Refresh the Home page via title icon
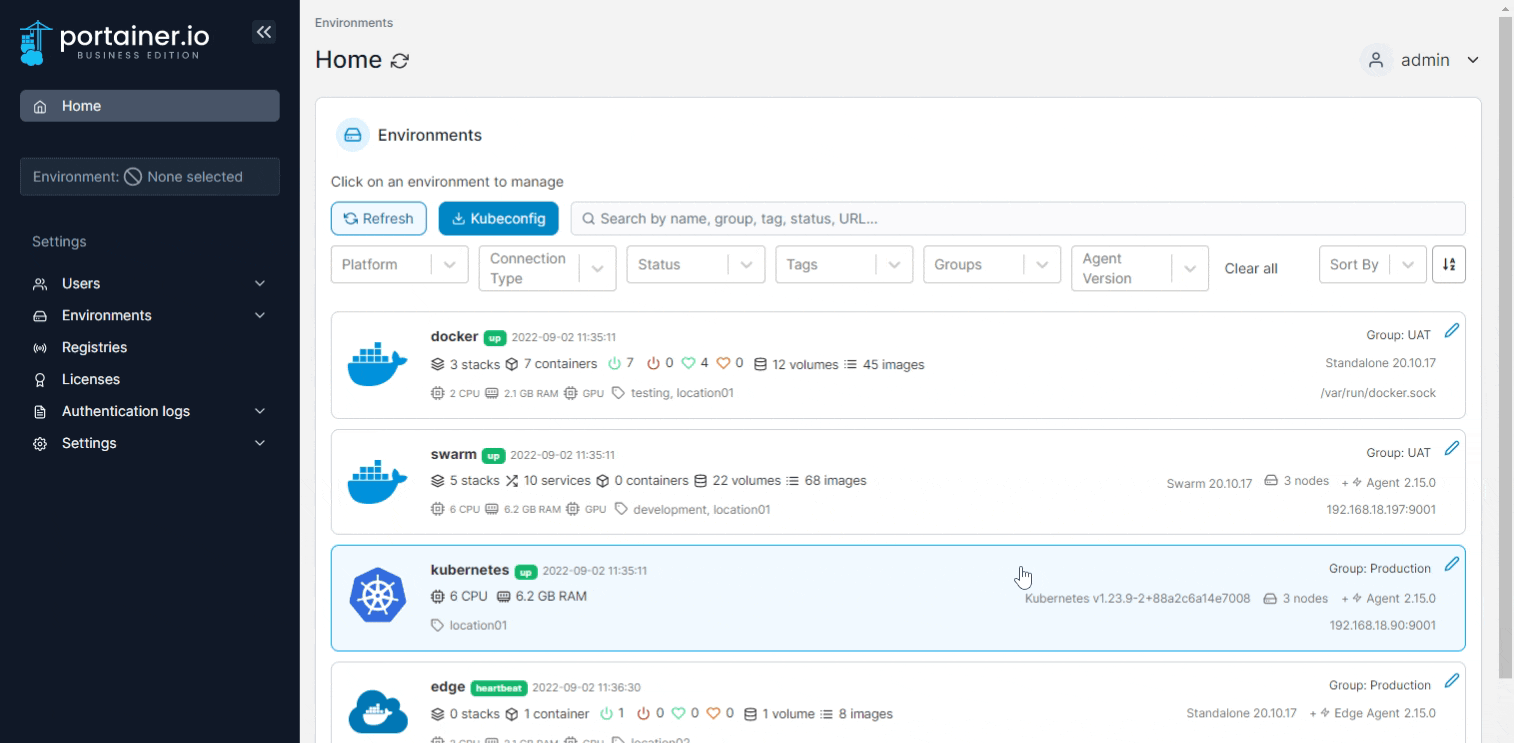Image resolution: width=1514 pixels, height=743 pixels. click(x=400, y=61)
